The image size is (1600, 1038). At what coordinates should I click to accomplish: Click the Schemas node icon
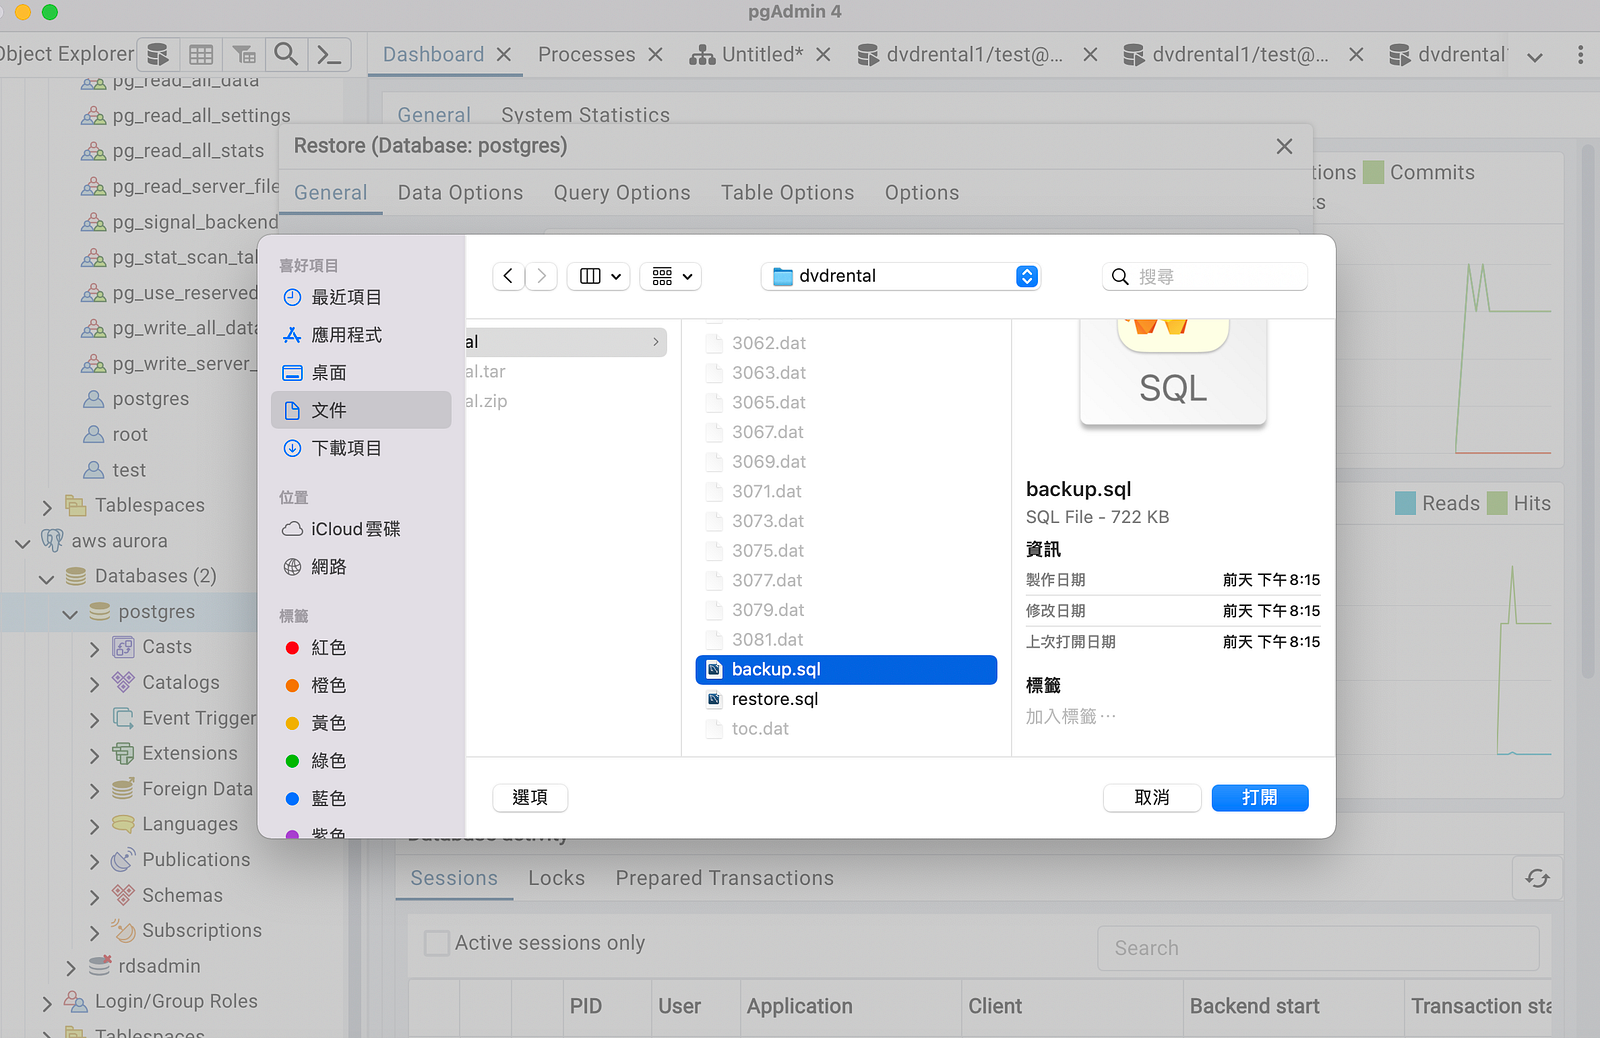click(123, 895)
